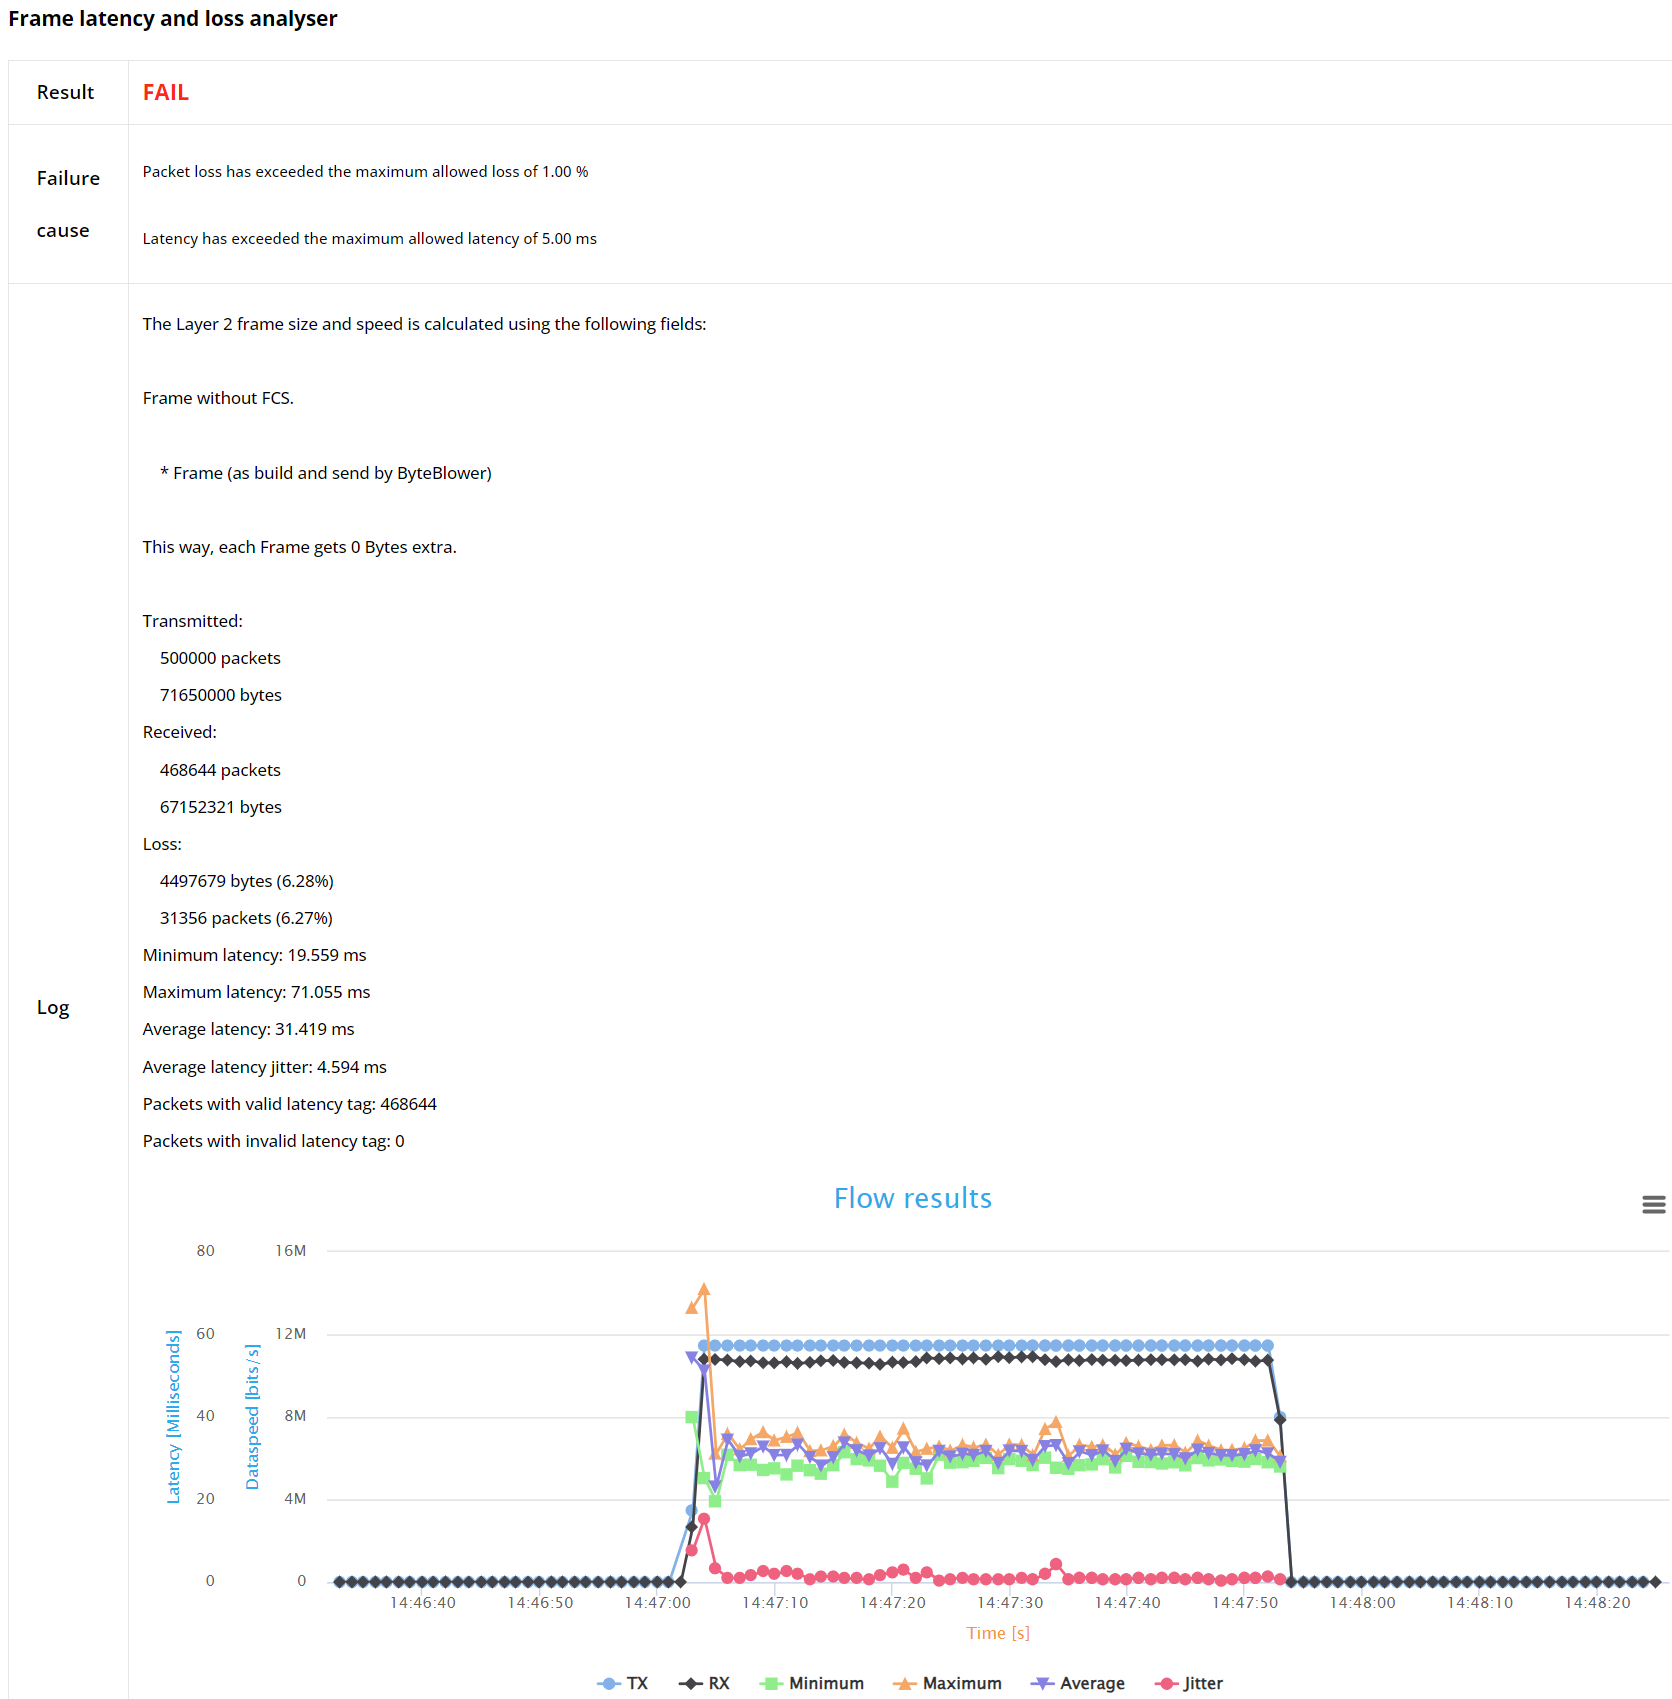Viewport: 1672px width, 1699px height.
Task: Click the '468644 packets' received value
Action: [x=220, y=770]
